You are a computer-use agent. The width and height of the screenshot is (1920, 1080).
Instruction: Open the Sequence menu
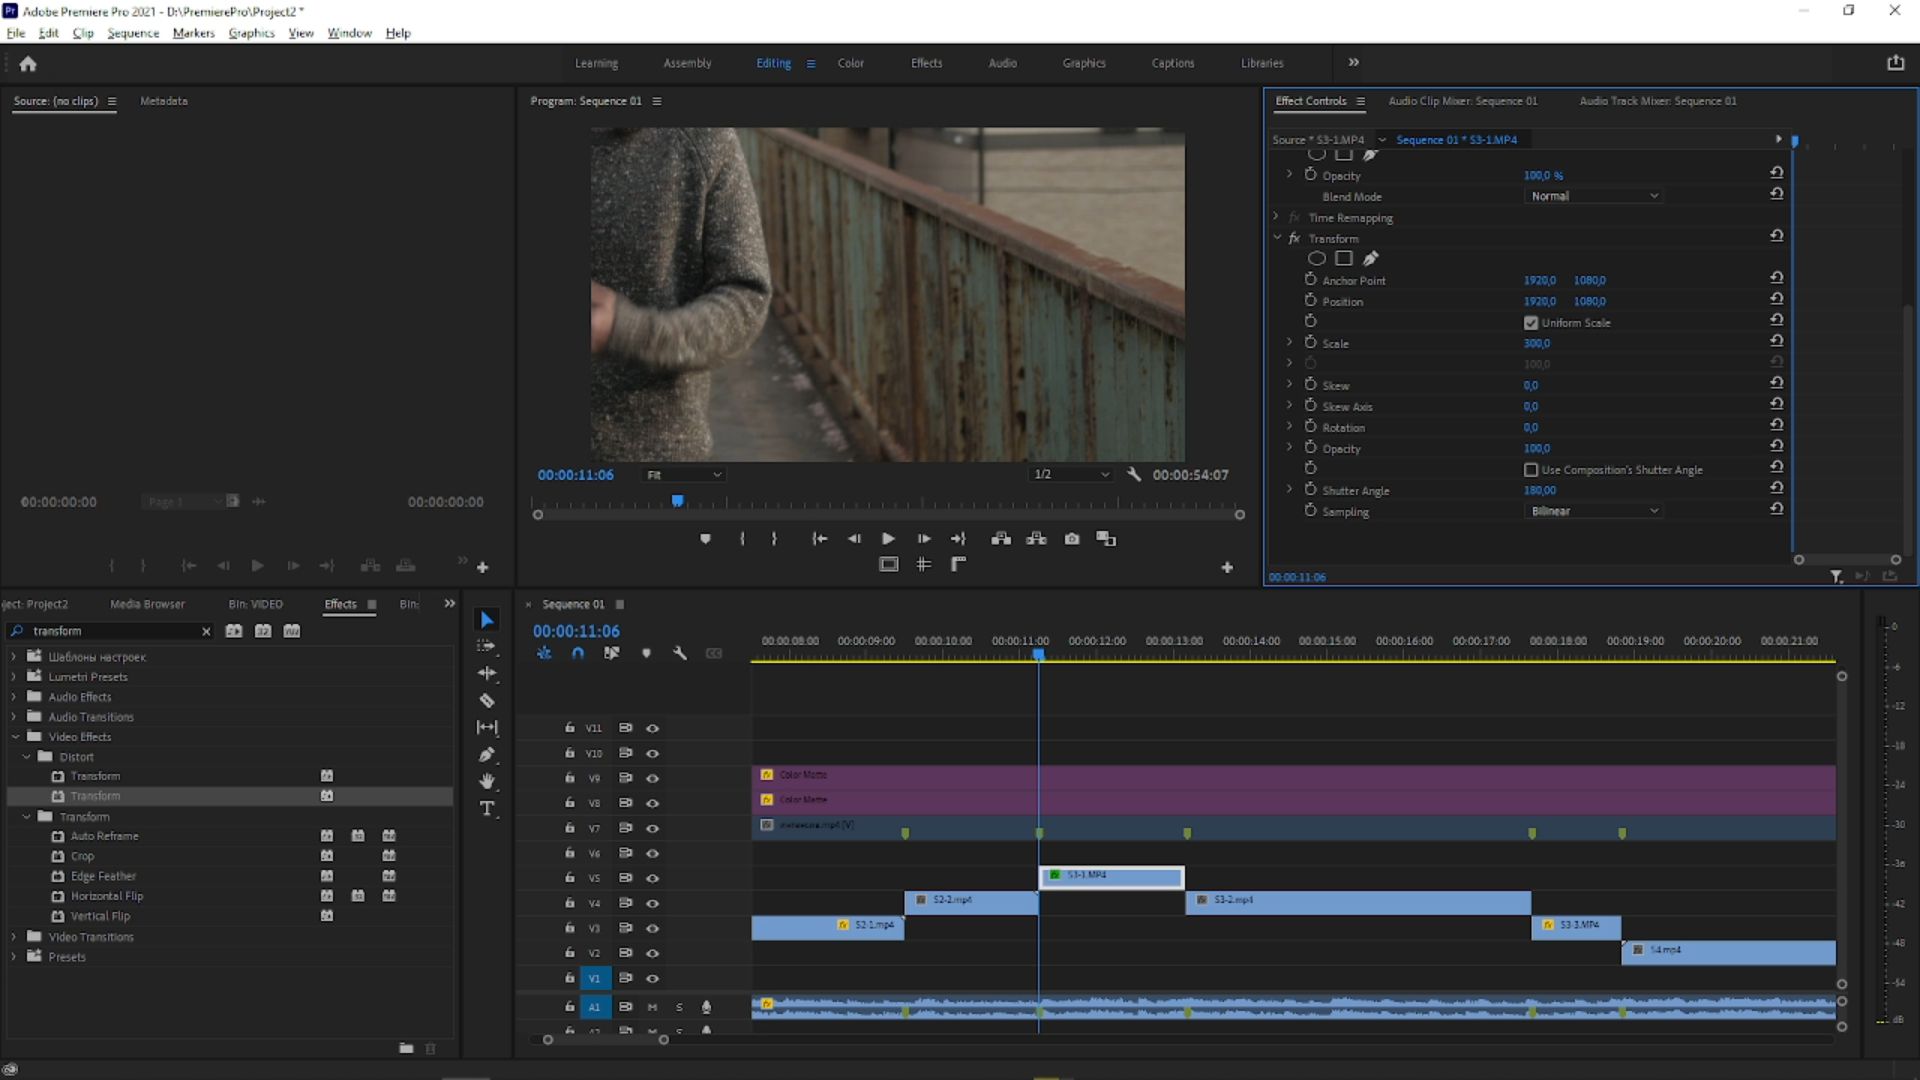tap(133, 33)
